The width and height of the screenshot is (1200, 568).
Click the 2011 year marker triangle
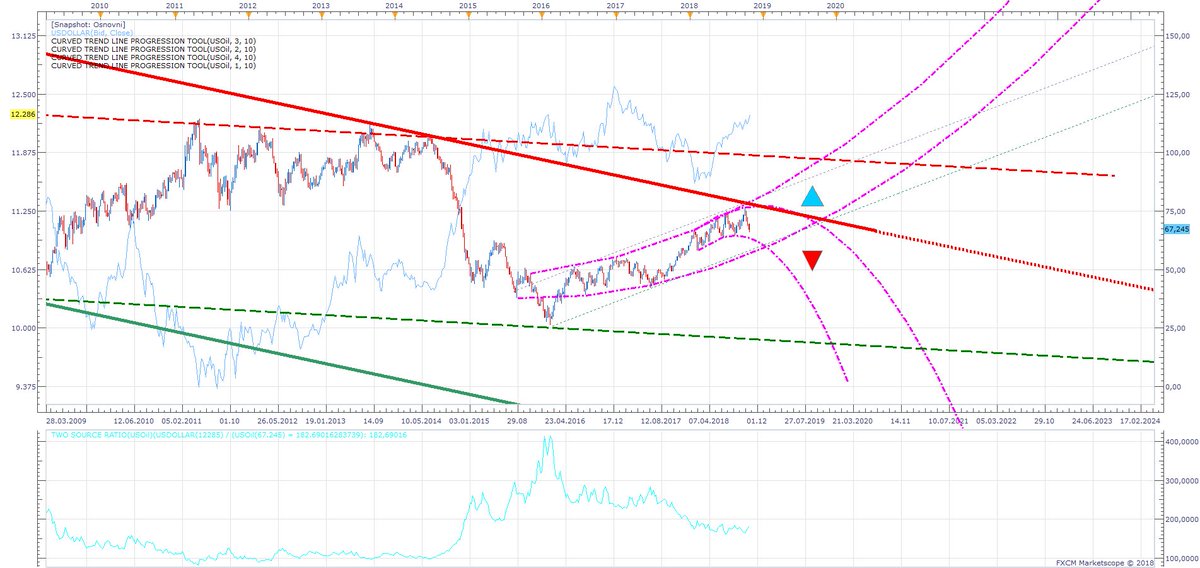pyautogui.click(x=175, y=14)
